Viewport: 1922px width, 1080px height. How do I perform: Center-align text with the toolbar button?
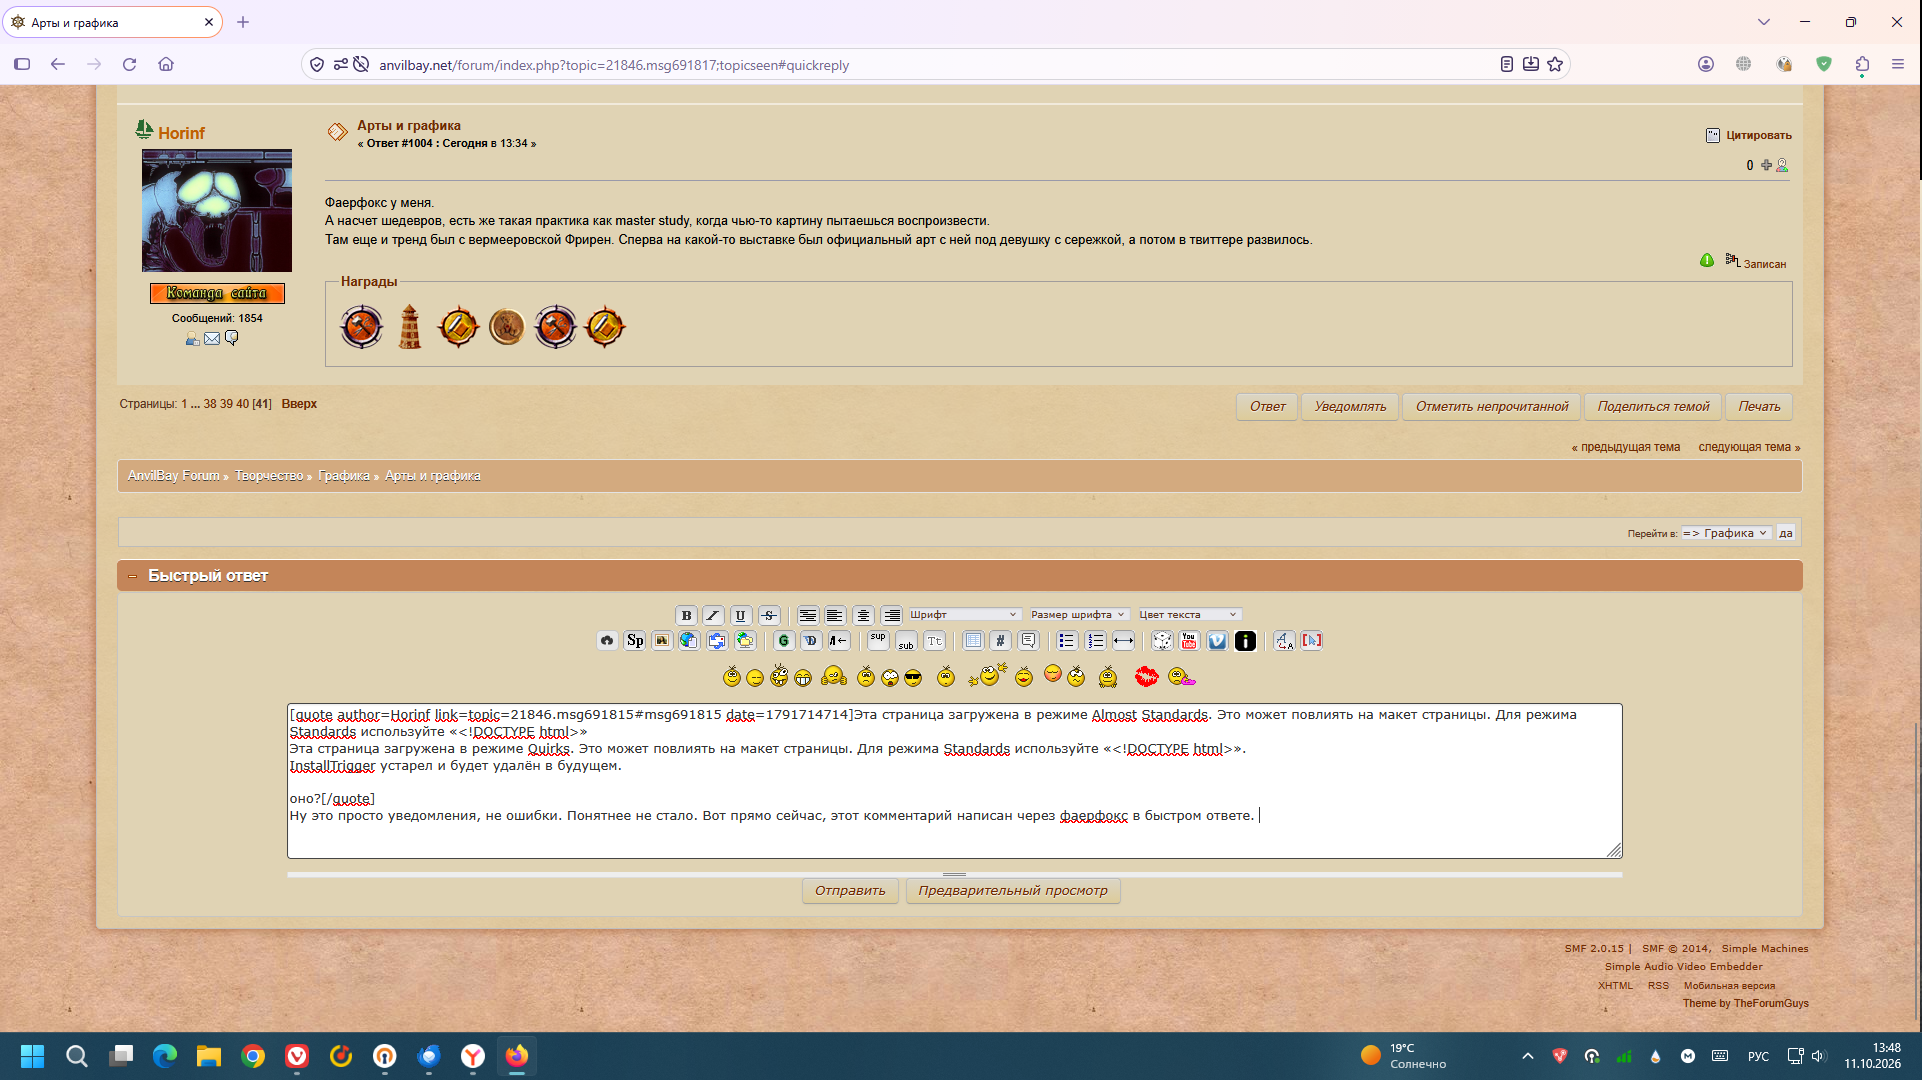click(863, 615)
